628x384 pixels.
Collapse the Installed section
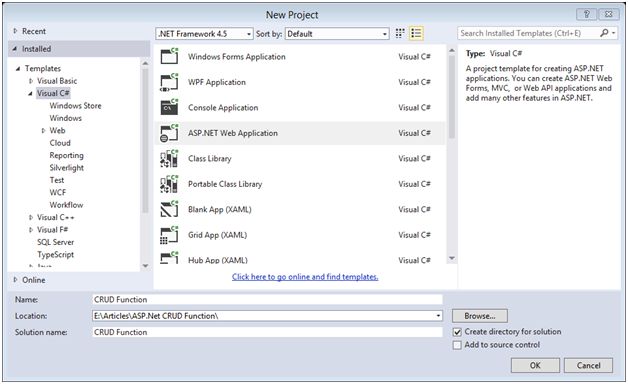(15, 49)
